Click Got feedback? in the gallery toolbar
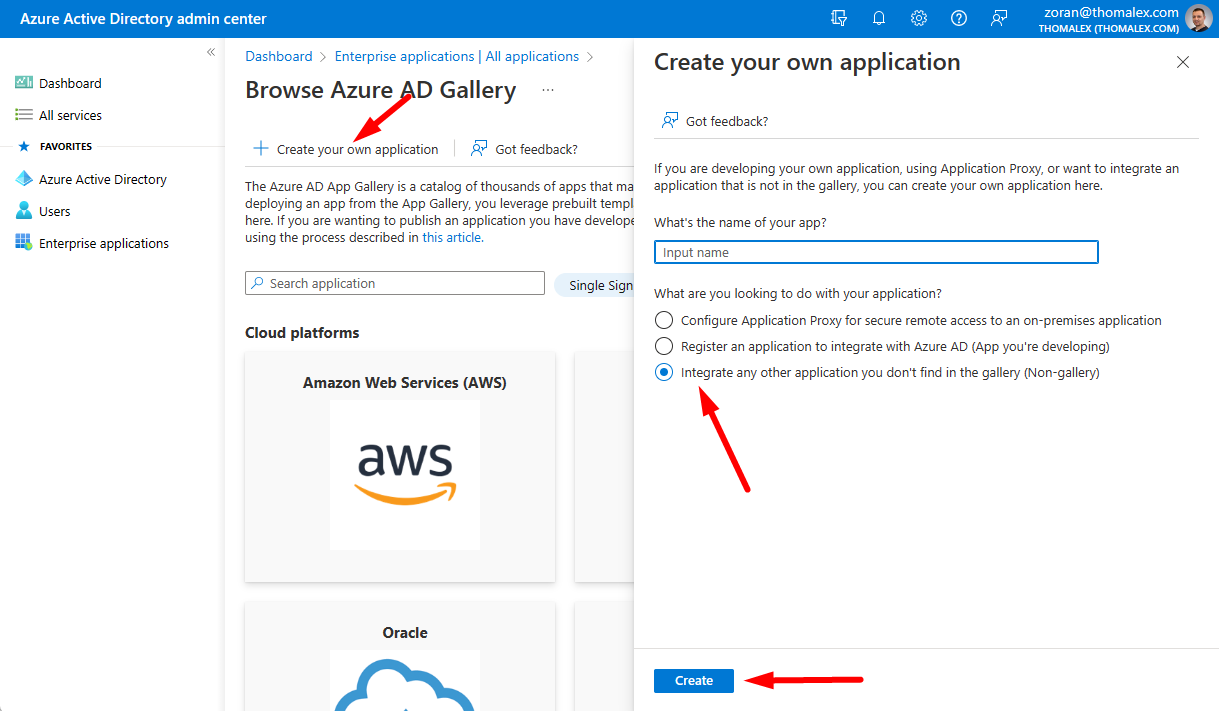1219x711 pixels. coord(525,149)
